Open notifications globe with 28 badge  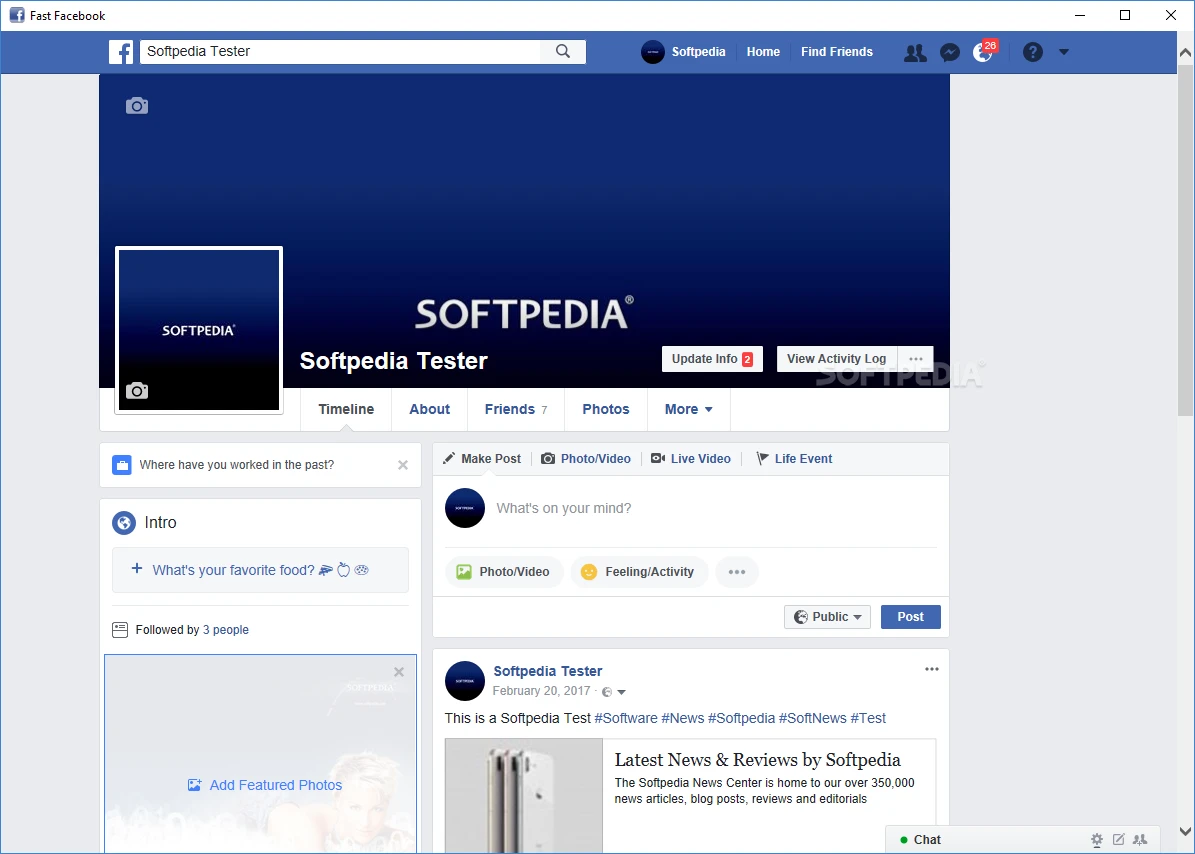click(x=984, y=52)
